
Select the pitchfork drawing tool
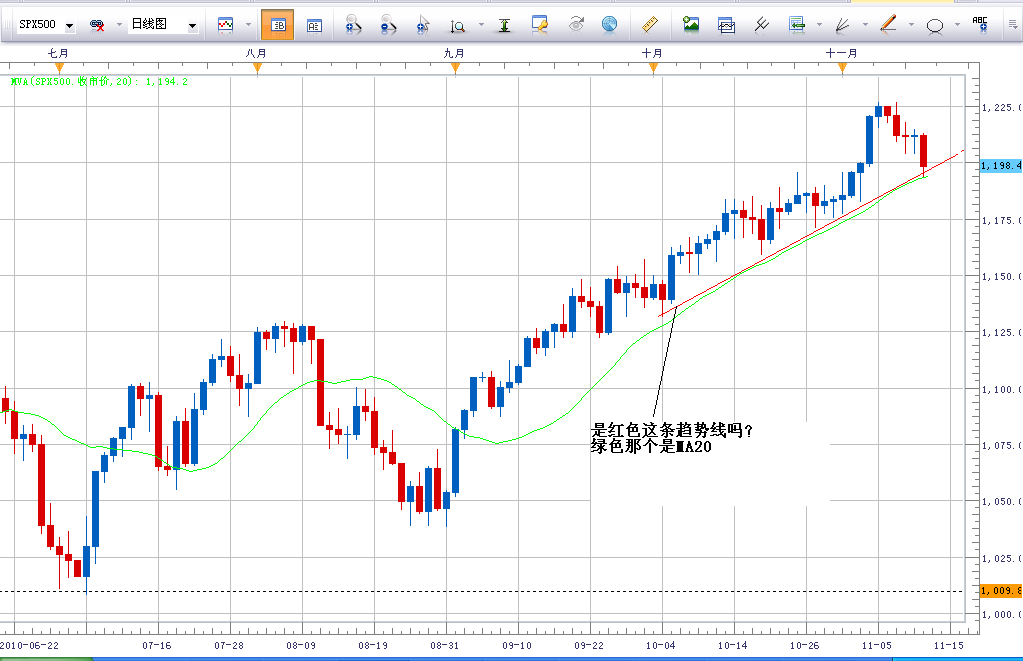761,25
